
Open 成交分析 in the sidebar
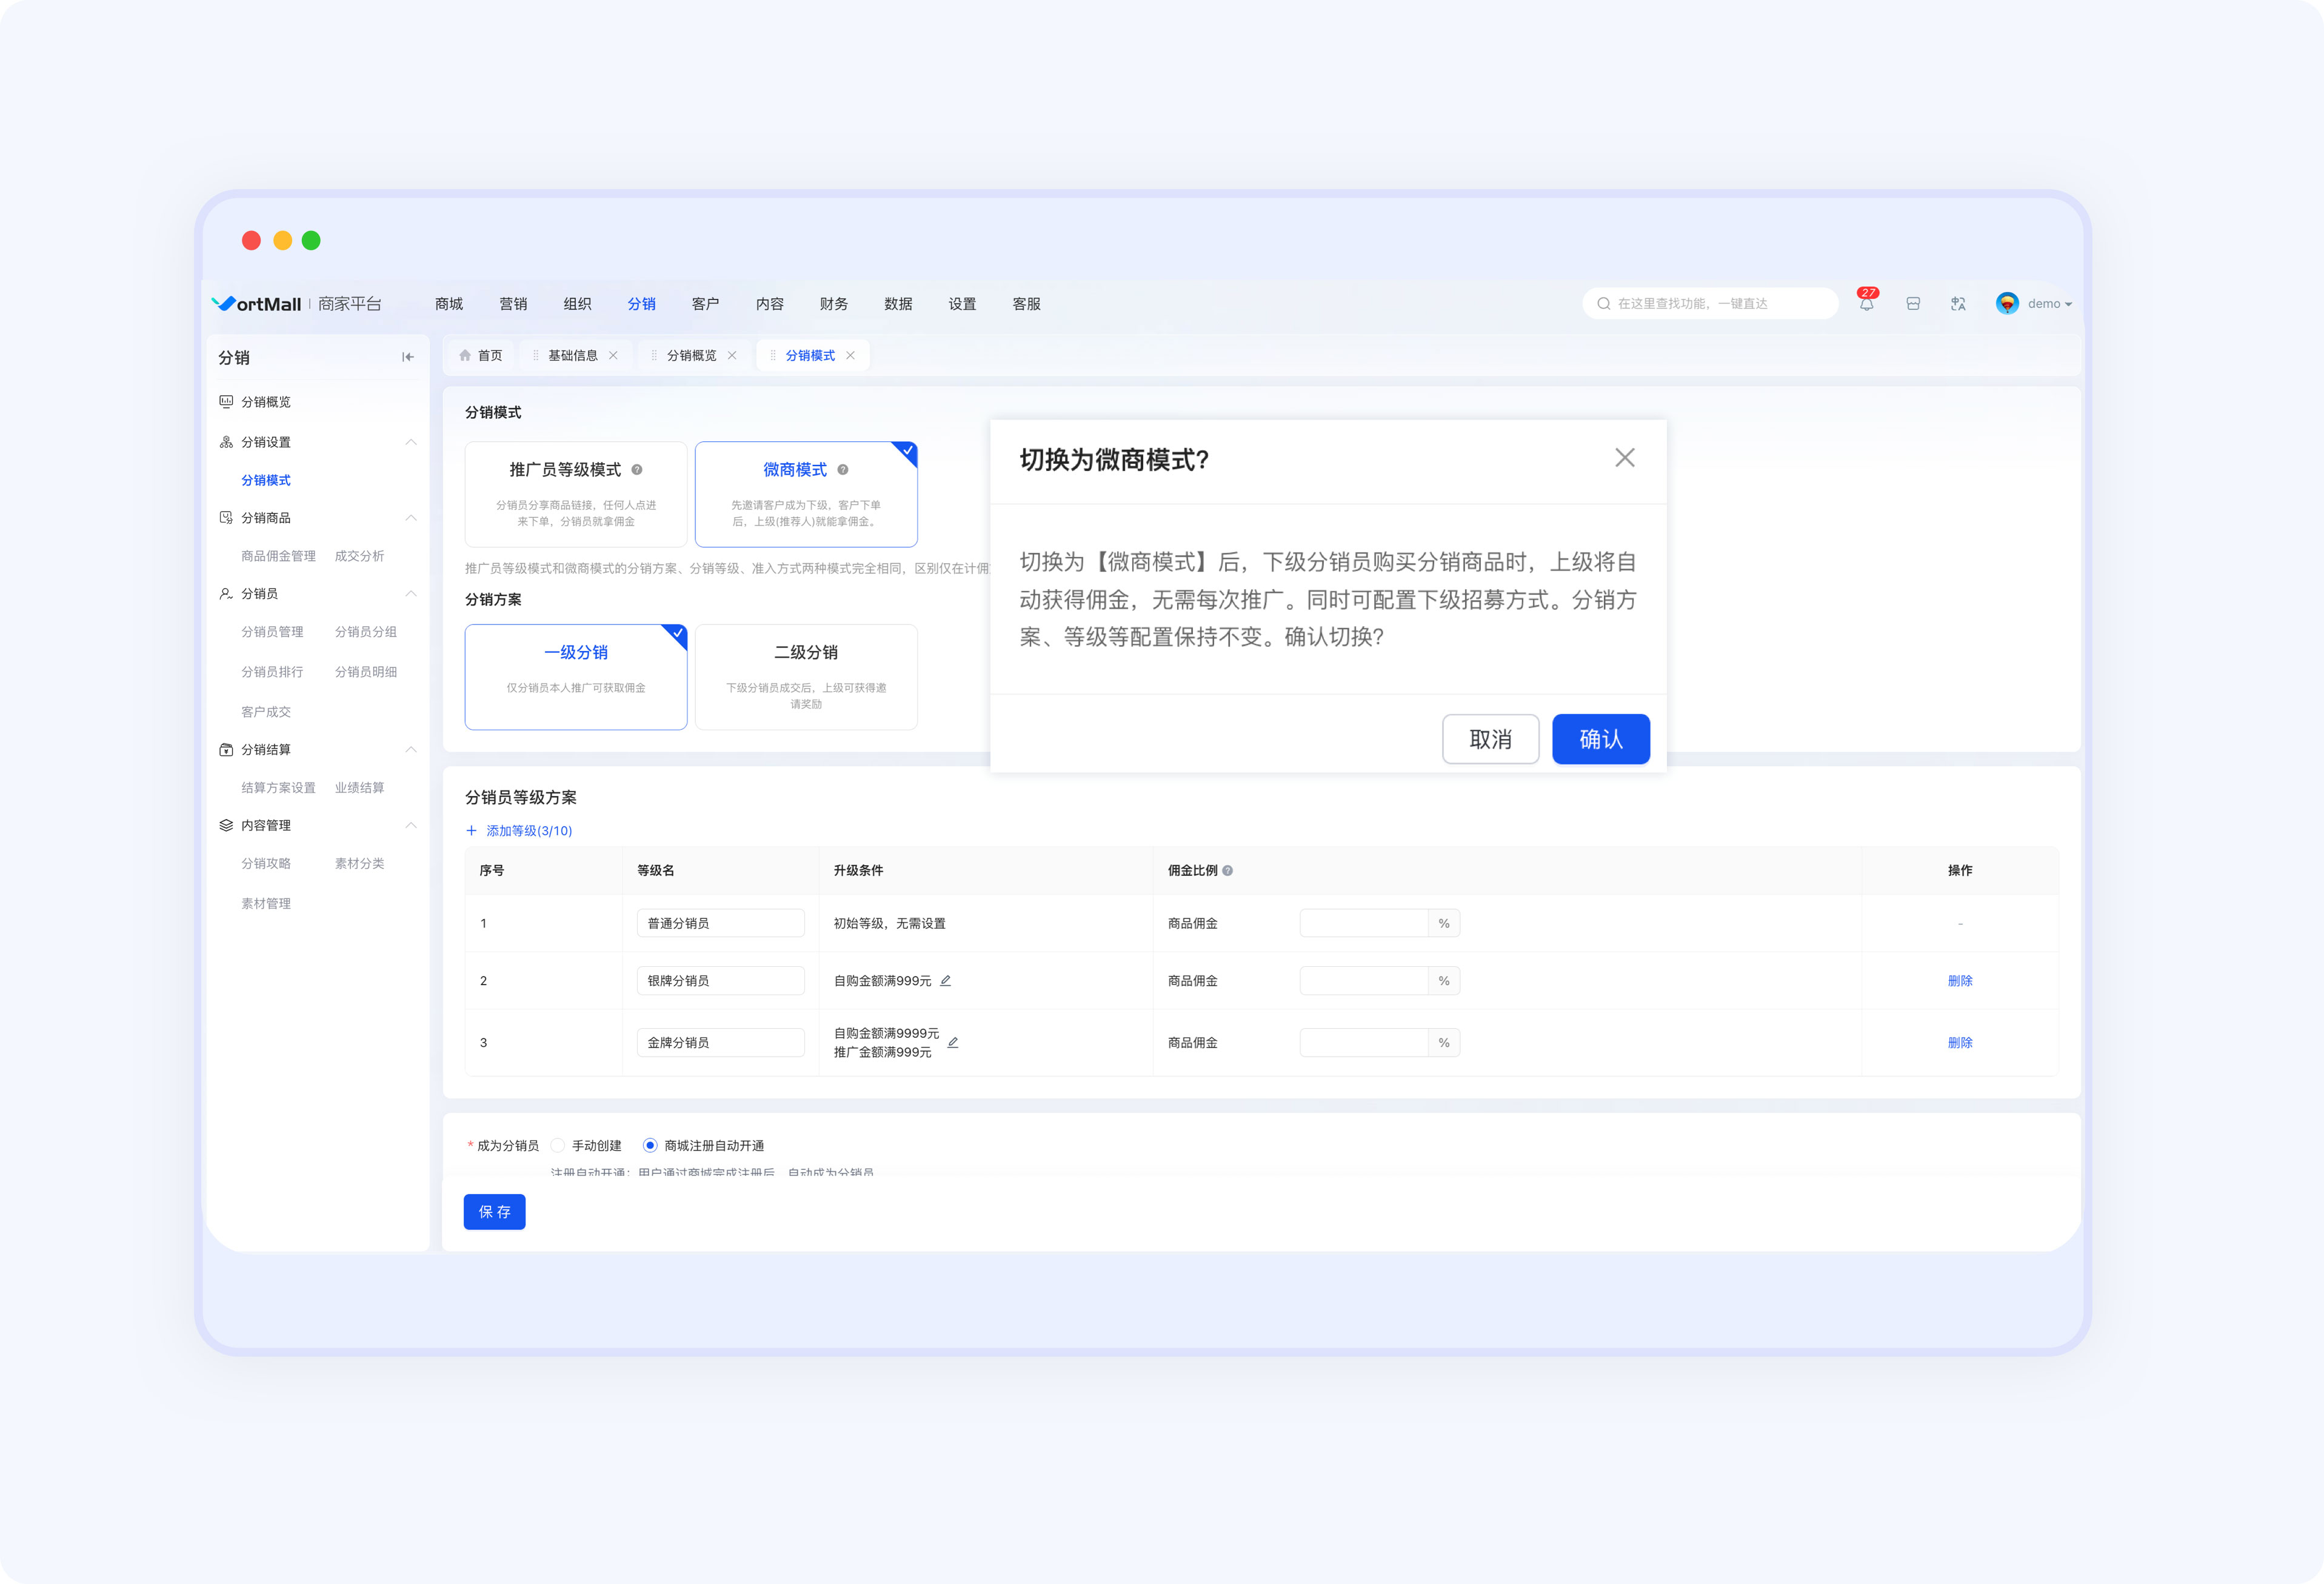(359, 556)
